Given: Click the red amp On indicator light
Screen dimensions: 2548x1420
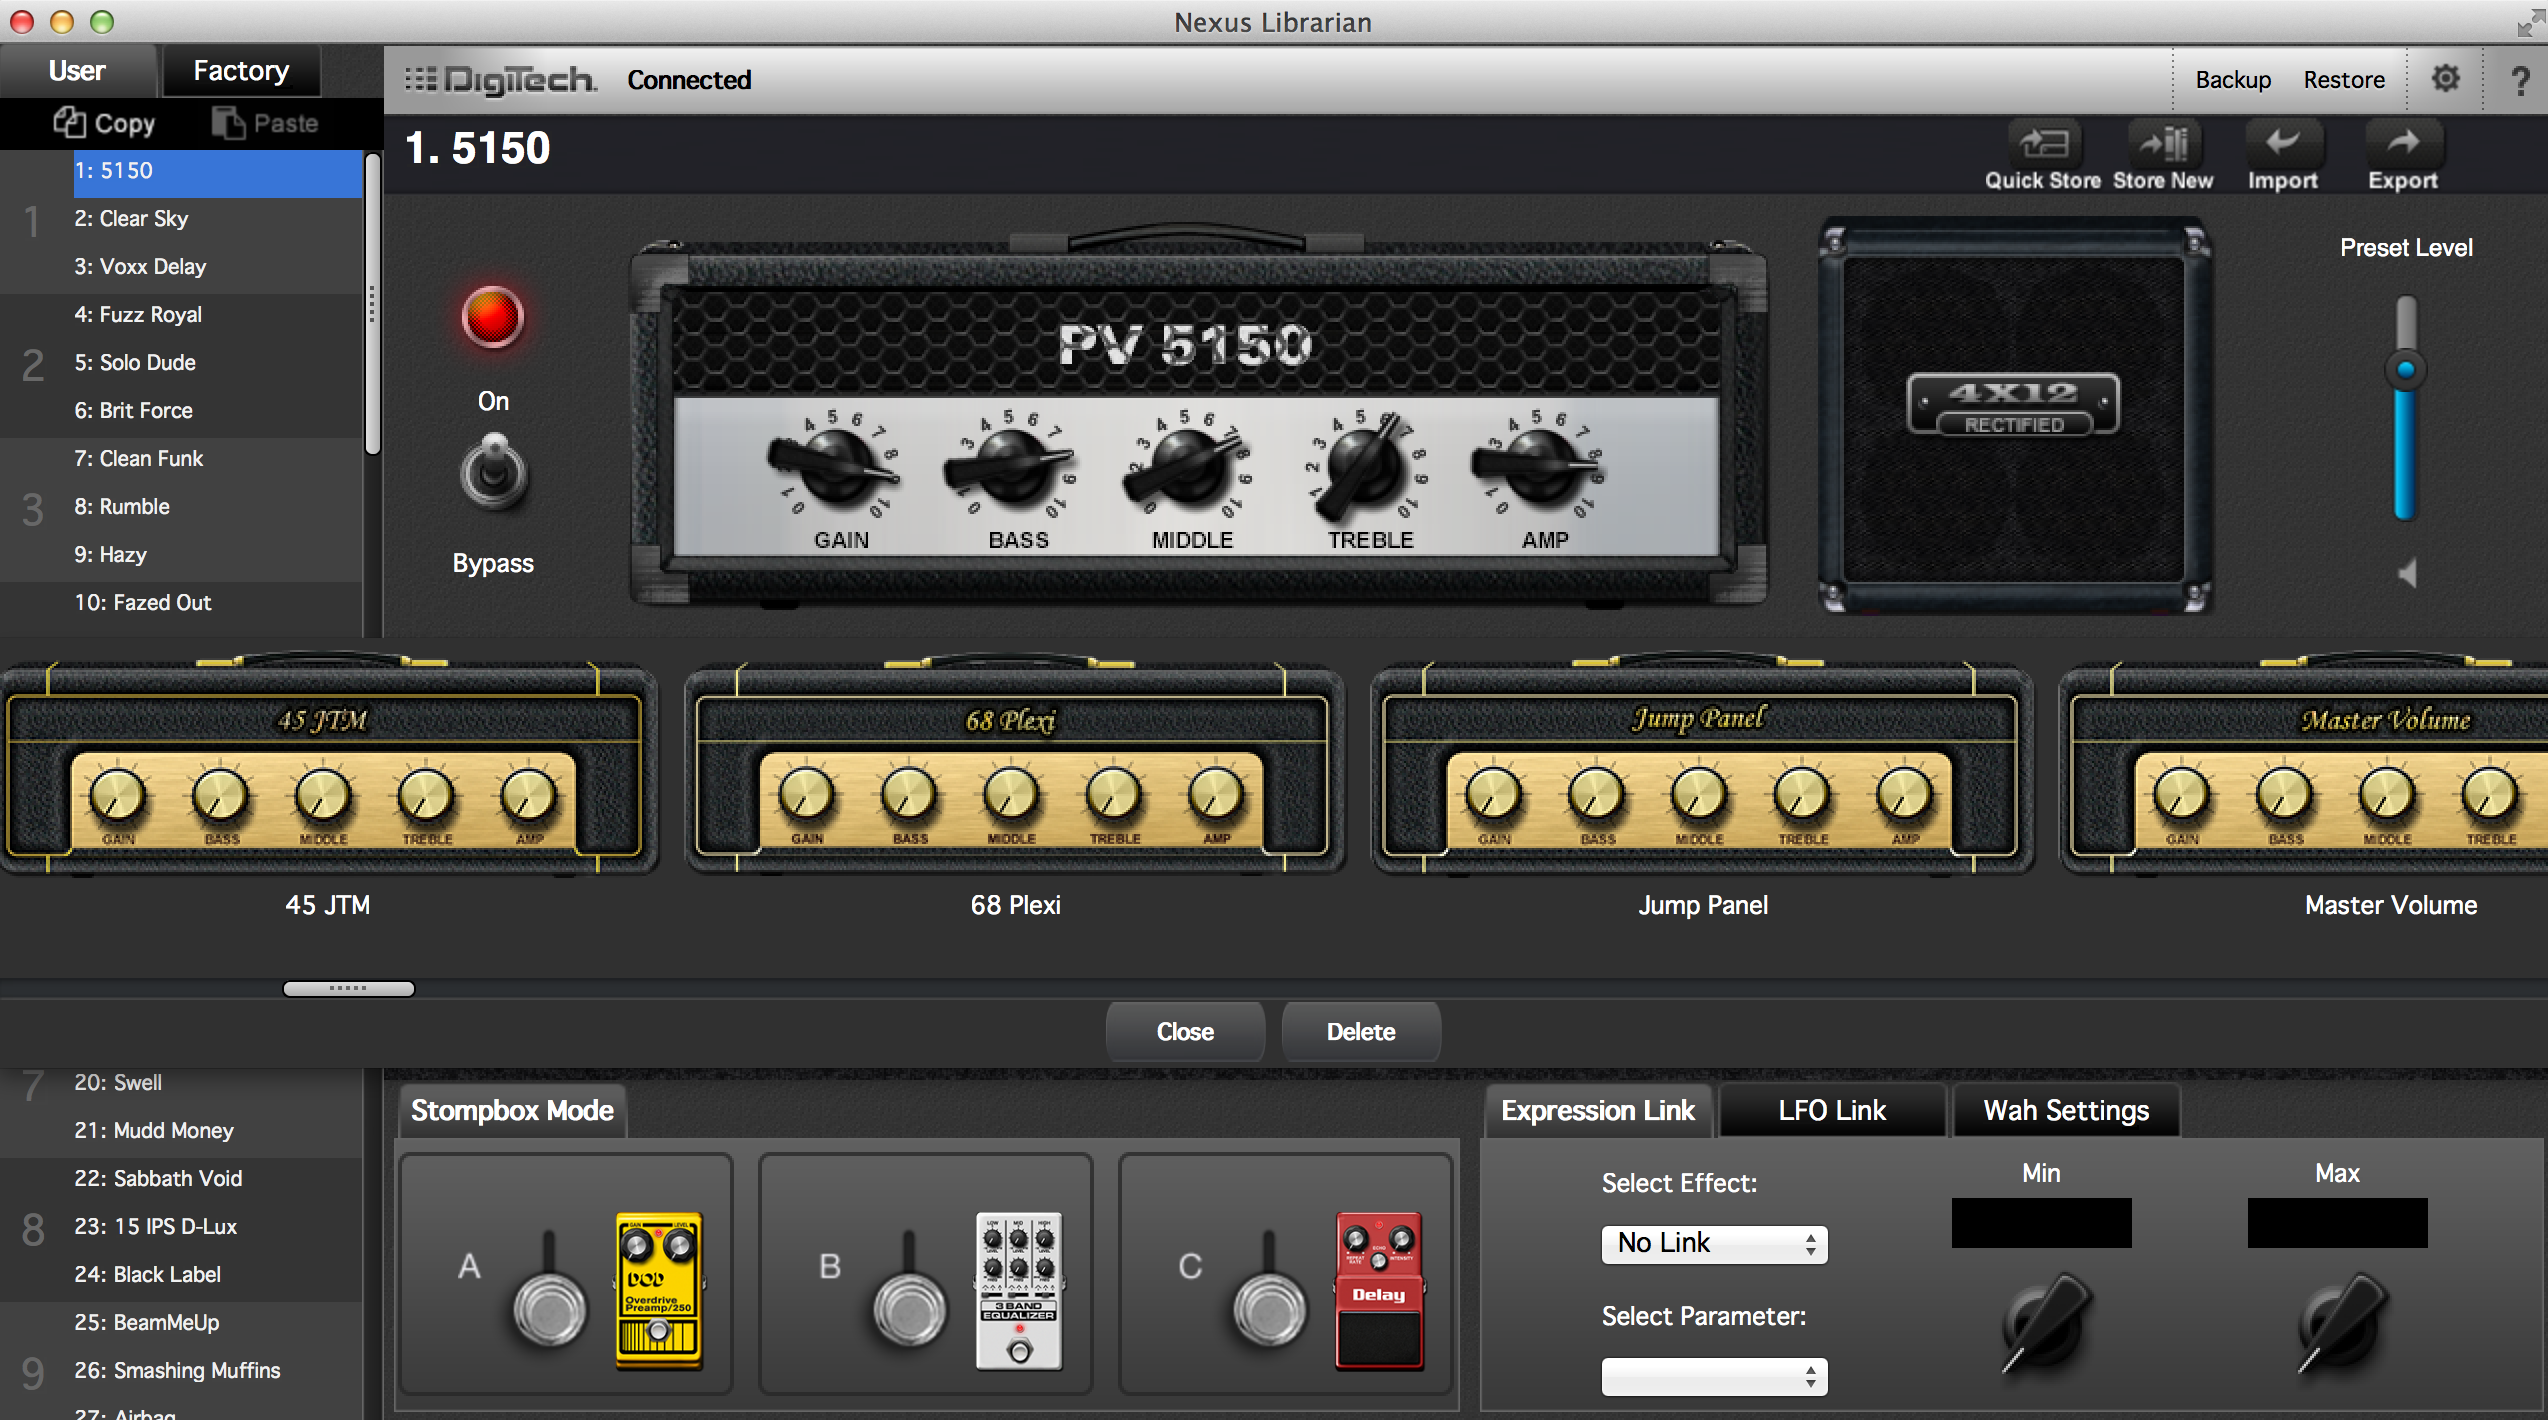Looking at the screenshot, I should click(492, 317).
